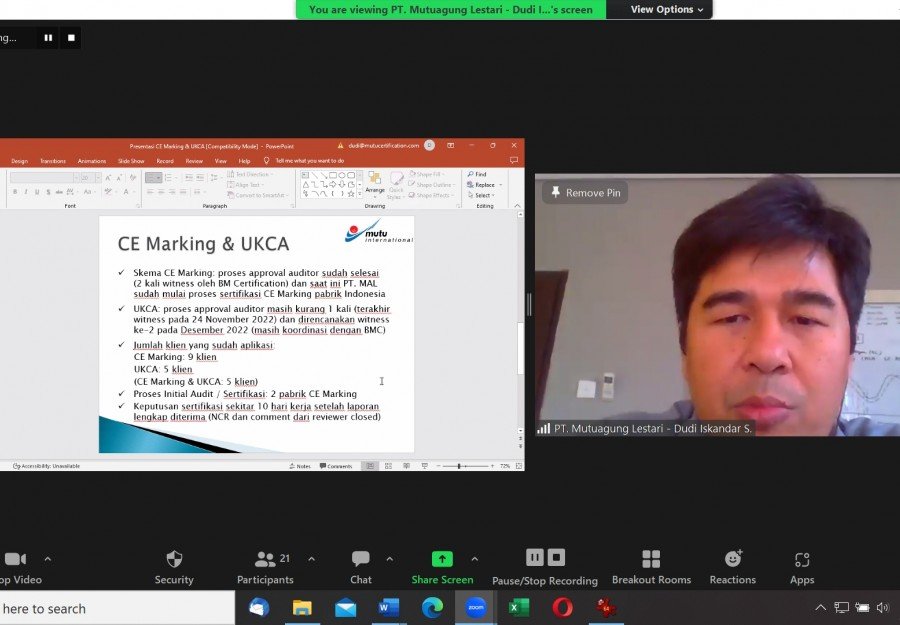Expand video options arrow beside Stop Video

[48, 558]
